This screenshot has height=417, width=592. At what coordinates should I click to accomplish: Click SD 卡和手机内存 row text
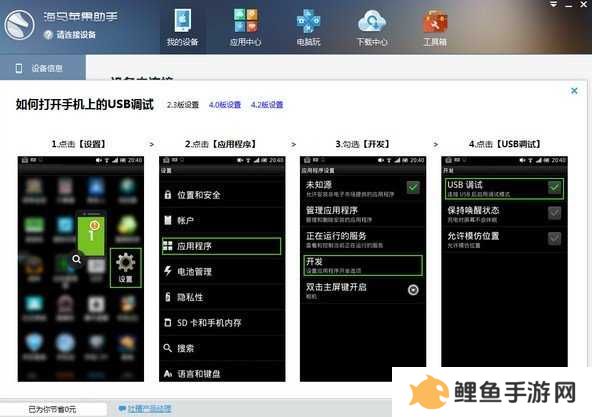tap(209, 323)
